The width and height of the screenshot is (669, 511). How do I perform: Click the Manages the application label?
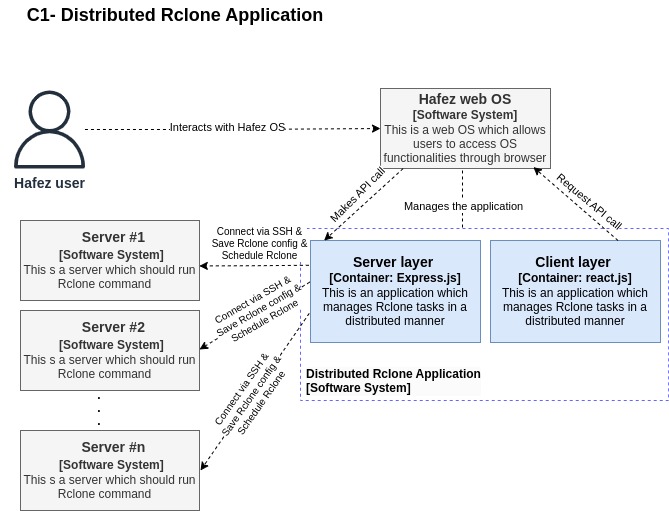[x=463, y=206]
